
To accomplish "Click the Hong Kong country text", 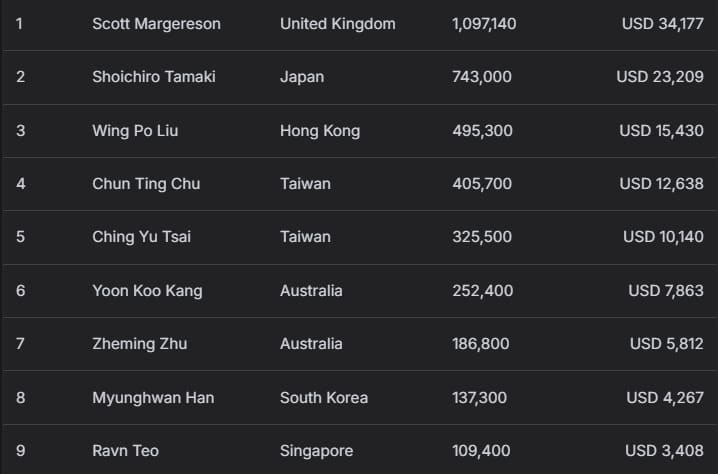I will [320, 131].
